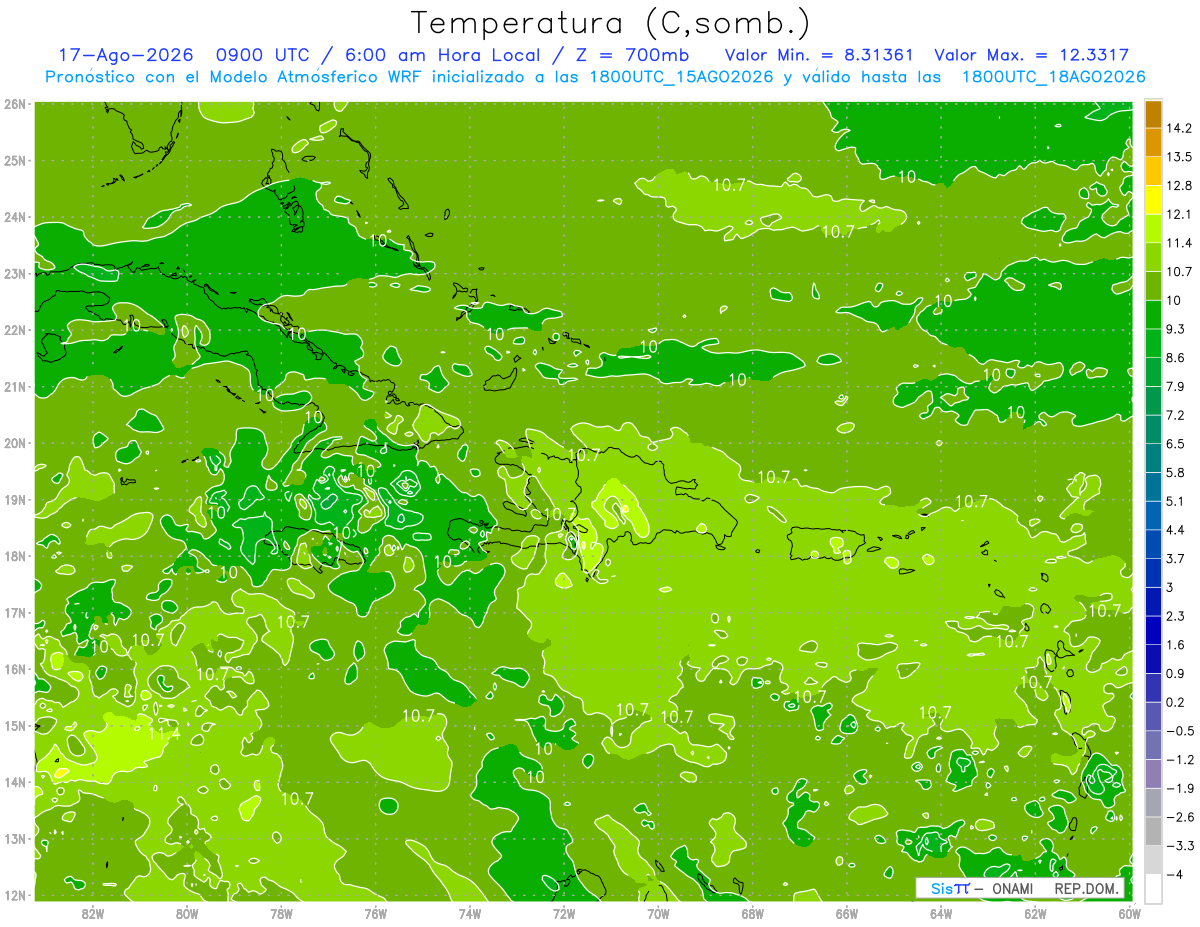Click the amber swatch between 12.8 and 13.5
This screenshot has width=1200, height=927.
[1153, 171]
